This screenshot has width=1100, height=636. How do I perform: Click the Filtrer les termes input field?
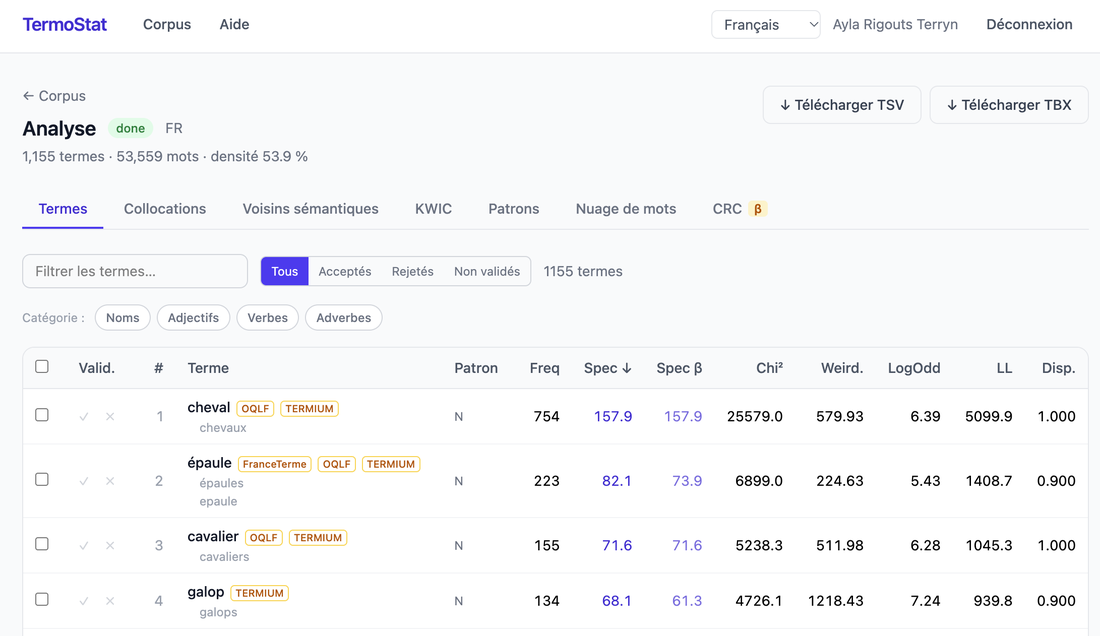click(135, 271)
